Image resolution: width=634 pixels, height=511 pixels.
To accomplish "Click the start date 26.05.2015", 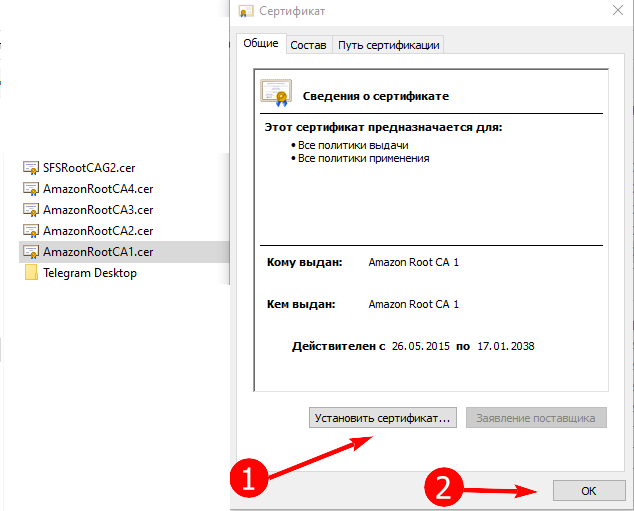I will [x=420, y=346].
